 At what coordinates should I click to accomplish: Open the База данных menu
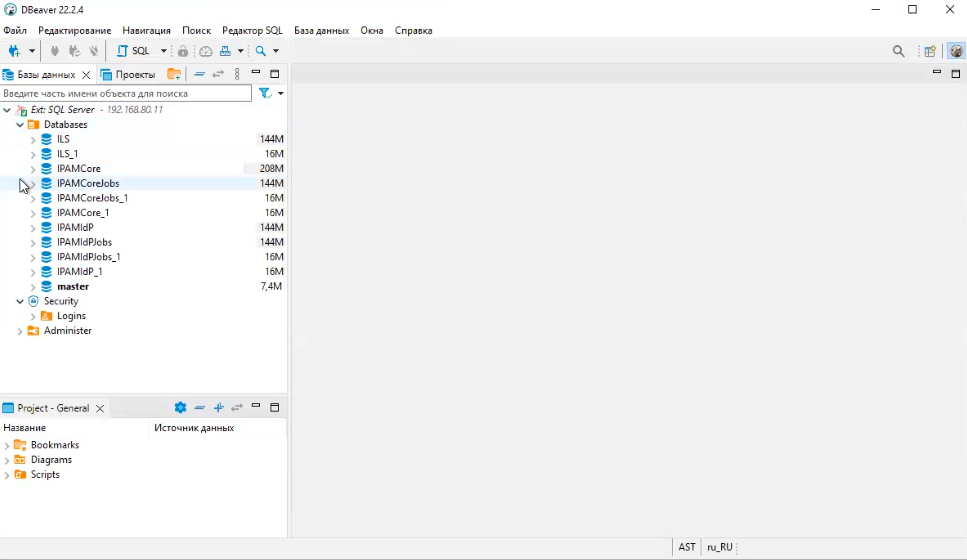click(321, 30)
